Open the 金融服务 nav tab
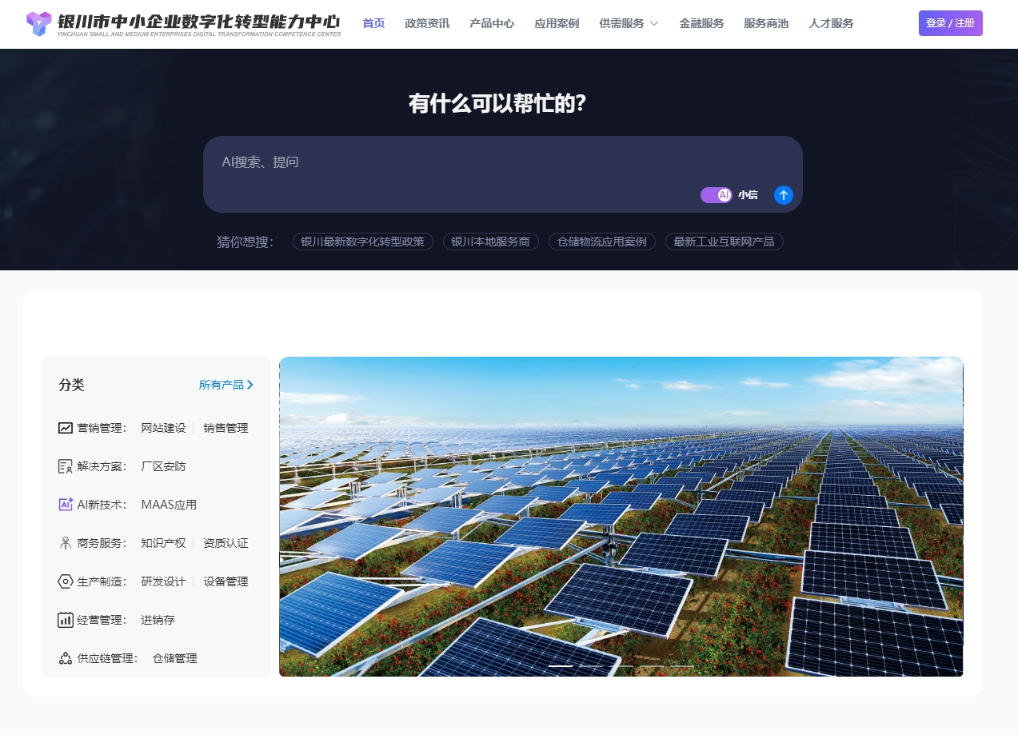 click(x=701, y=23)
